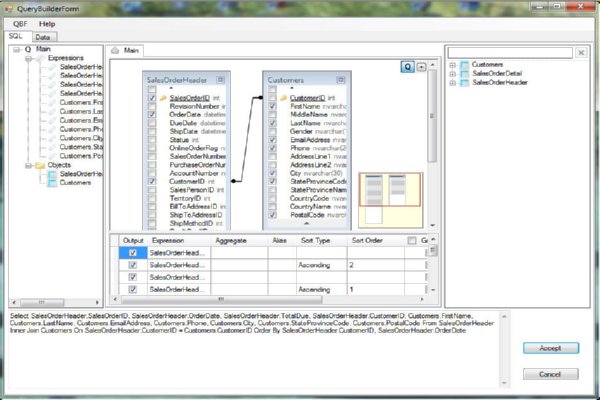Uncheck the PostalCode field checkbox

[272, 215]
